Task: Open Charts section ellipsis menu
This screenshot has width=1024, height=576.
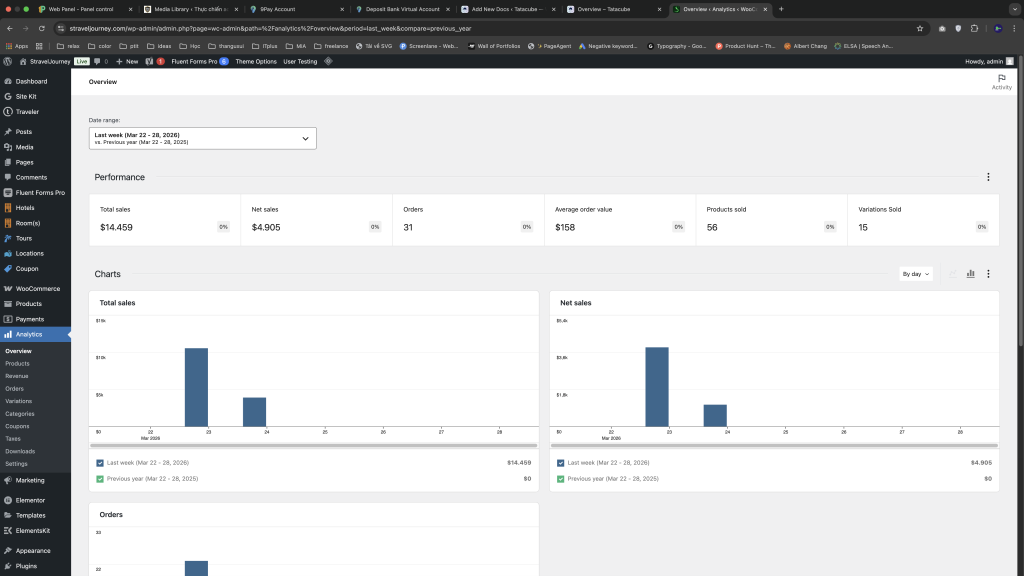Action: (988, 274)
